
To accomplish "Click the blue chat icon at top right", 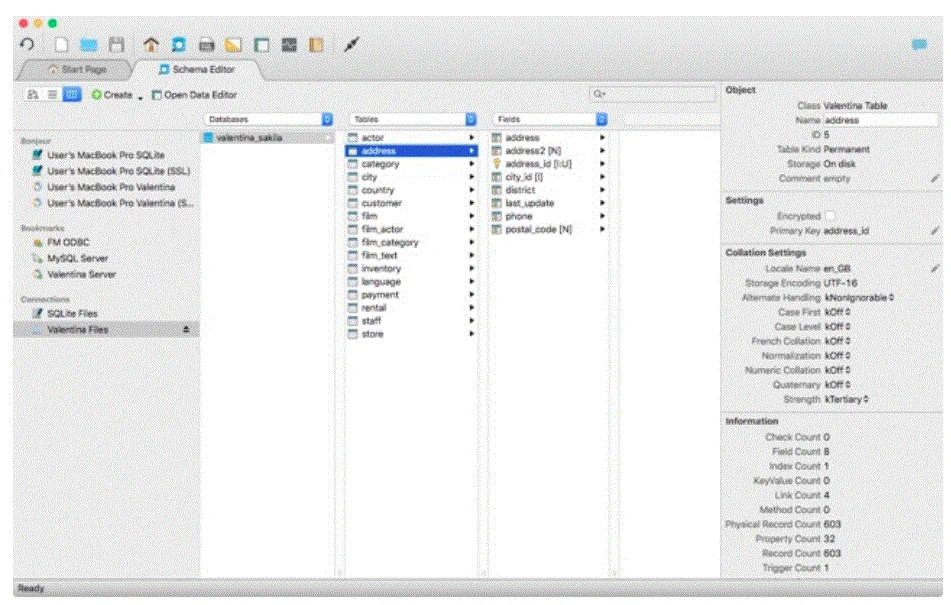I will [x=919, y=44].
